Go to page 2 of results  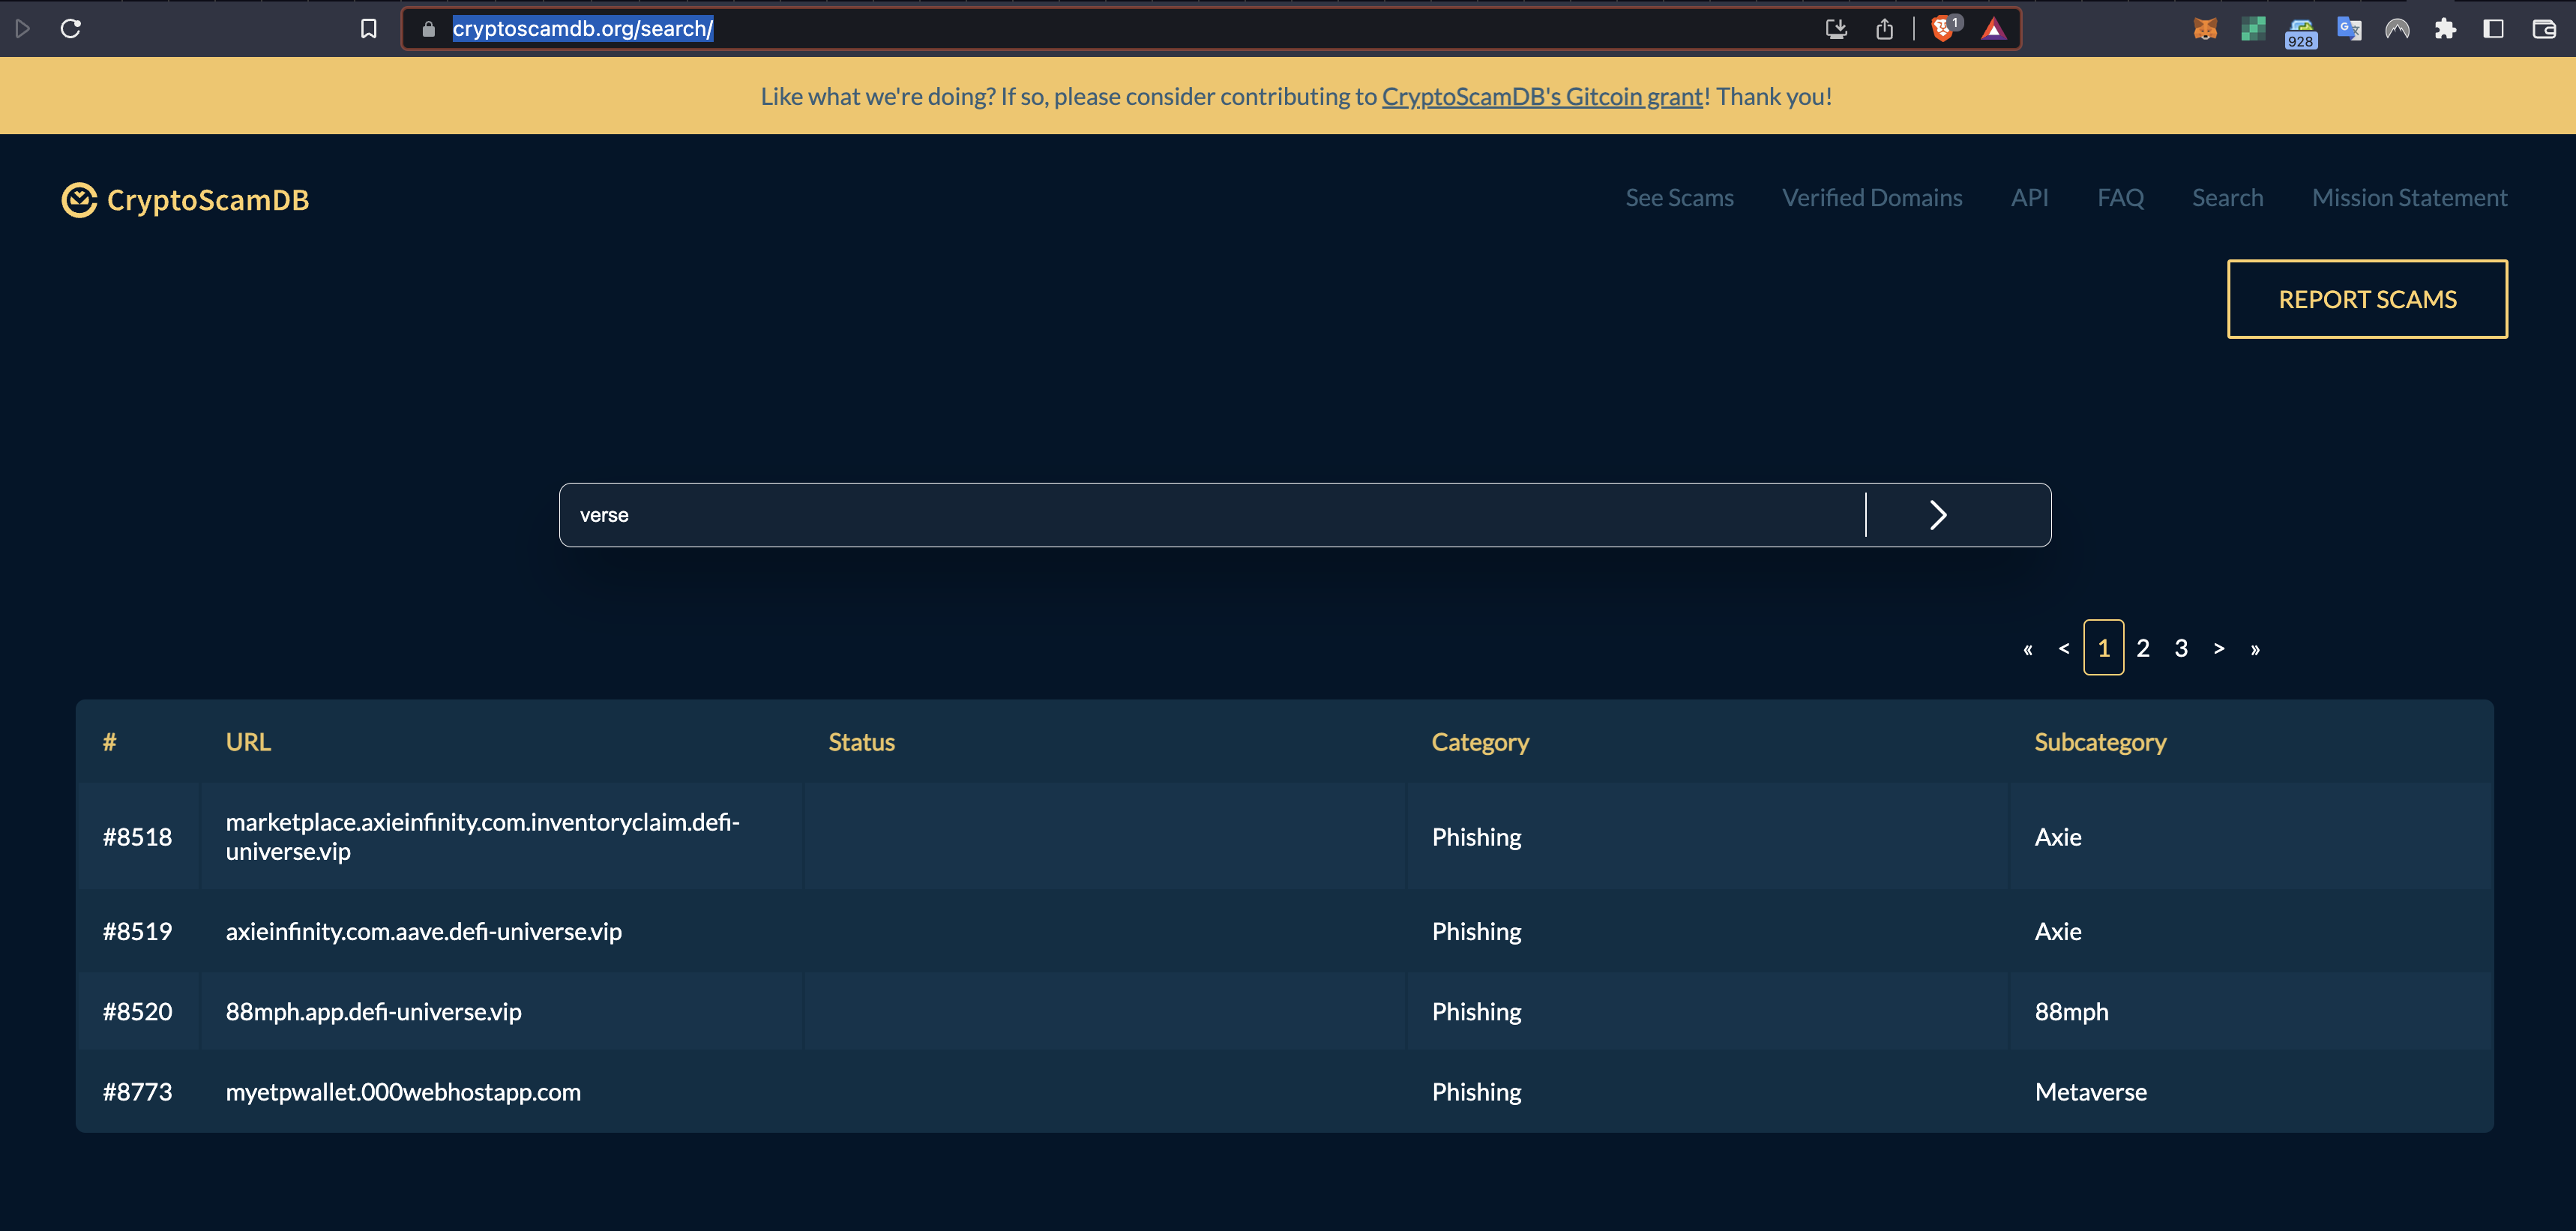[2143, 649]
